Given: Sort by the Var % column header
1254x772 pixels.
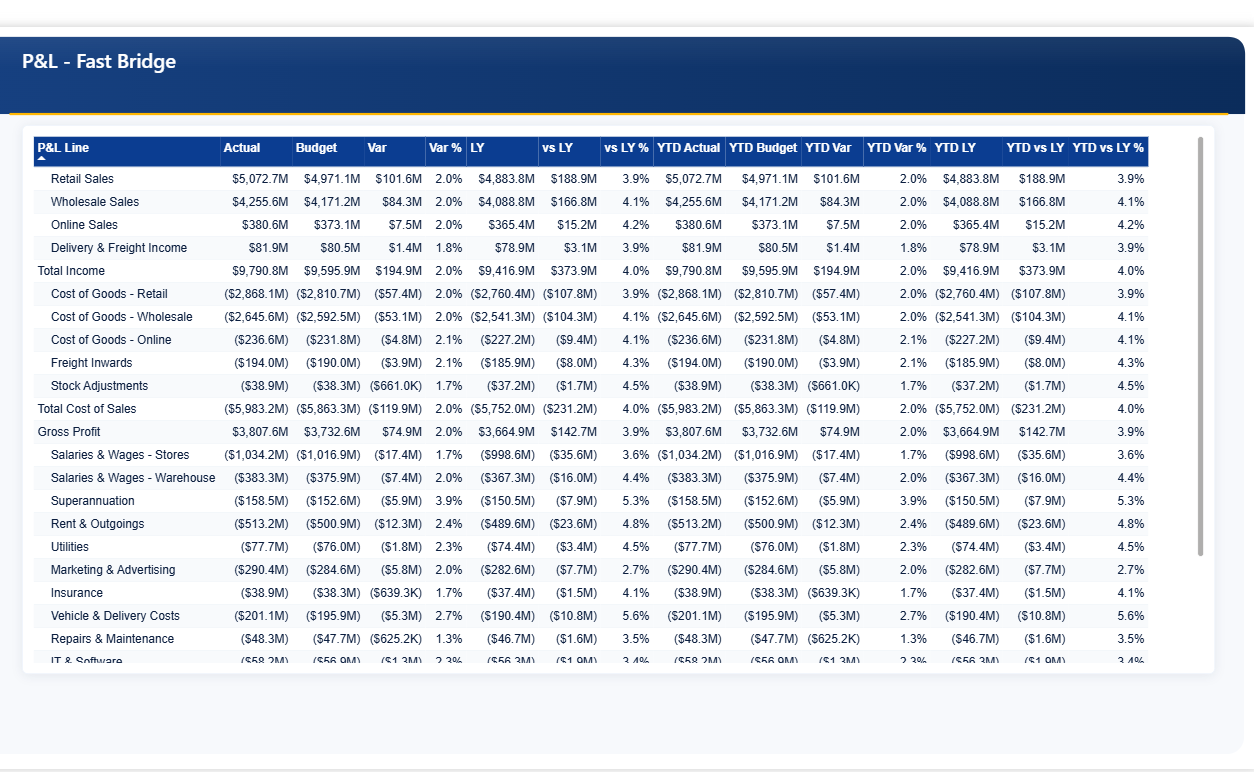Looking at the screenshot, I should pos(446,151).
